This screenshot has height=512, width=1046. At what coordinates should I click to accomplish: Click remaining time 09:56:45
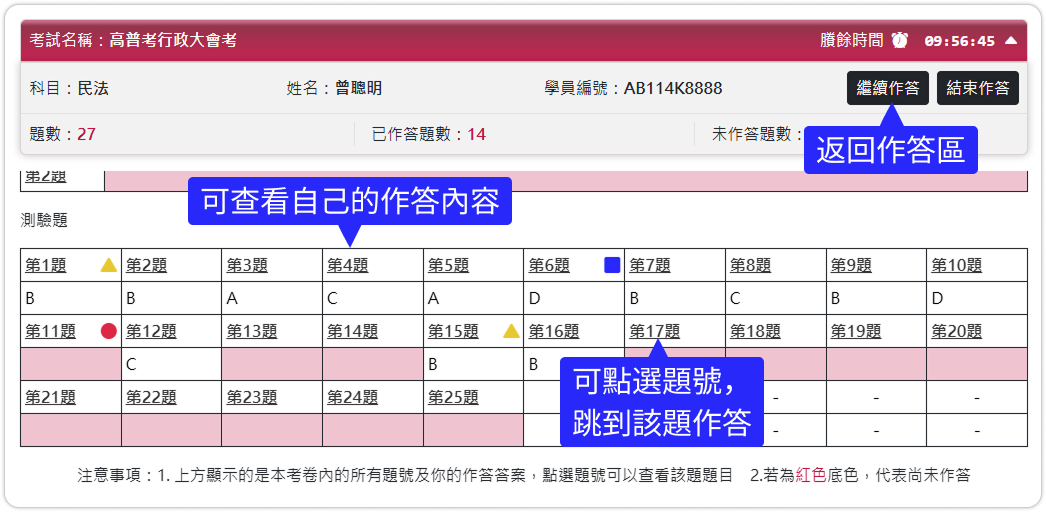click(x=960, y=41)
